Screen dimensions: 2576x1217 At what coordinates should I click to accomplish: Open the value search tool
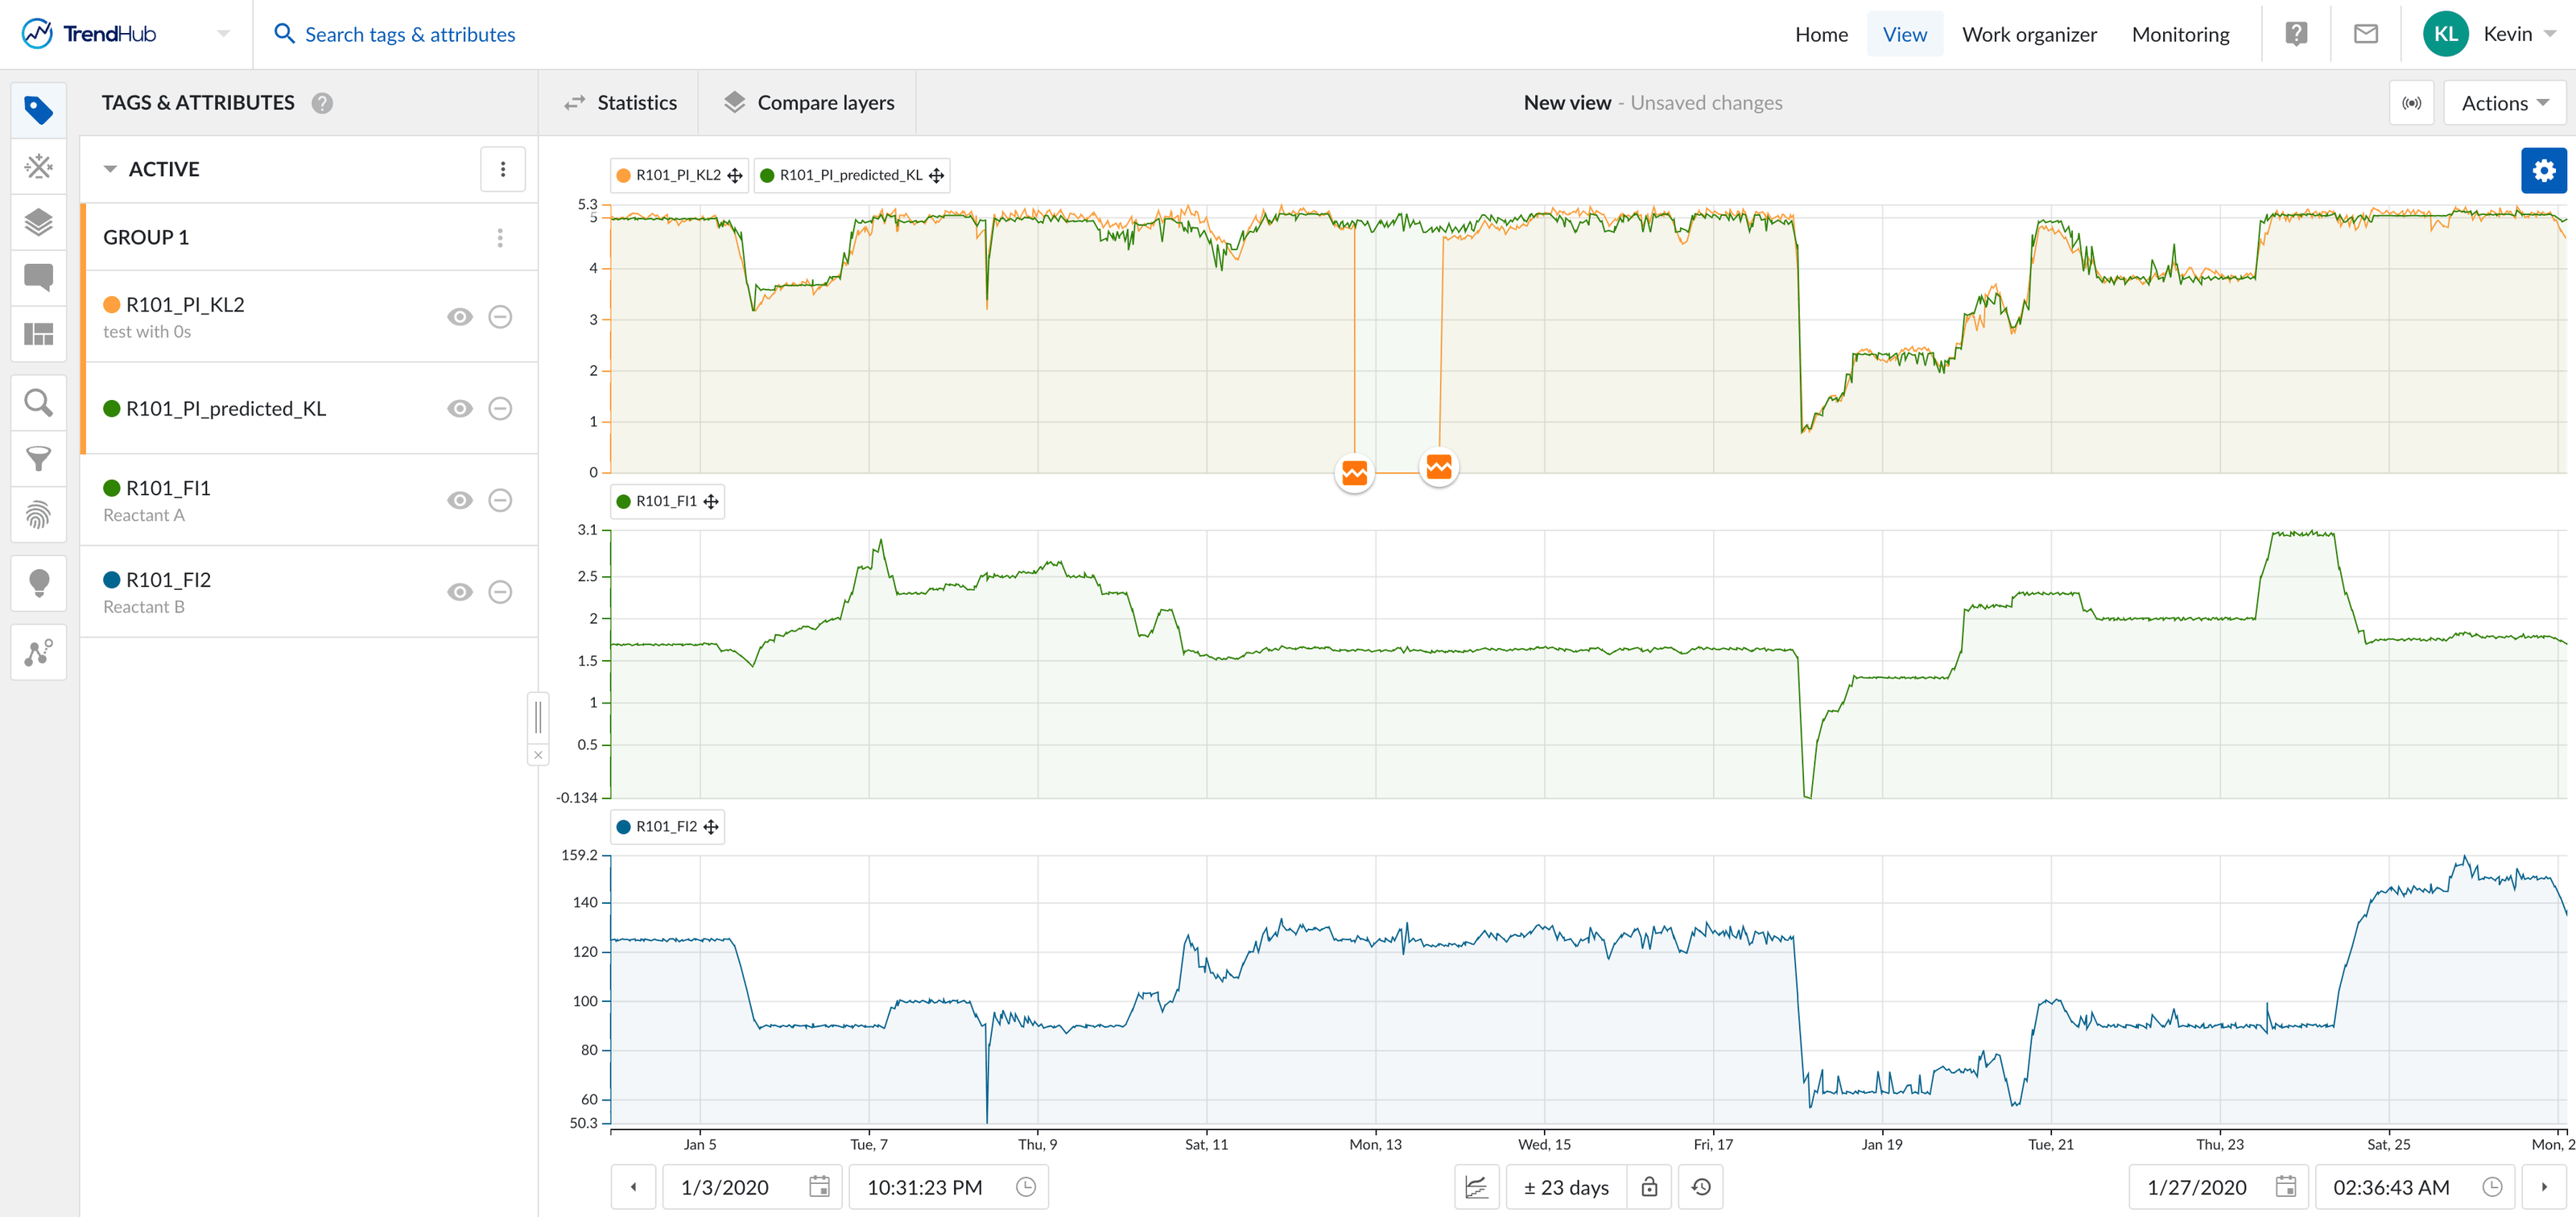(39, 402)
